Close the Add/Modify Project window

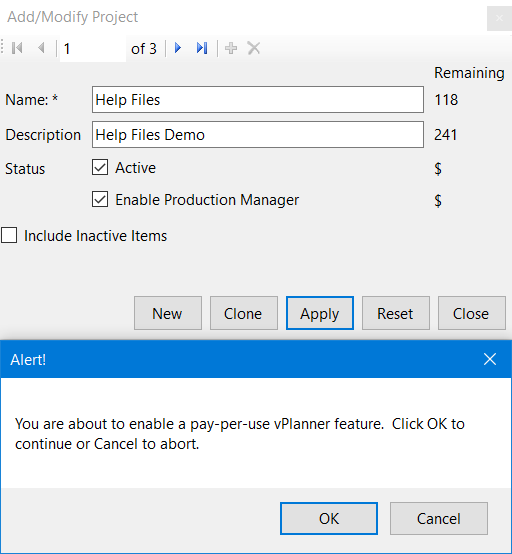pos(499,18)
